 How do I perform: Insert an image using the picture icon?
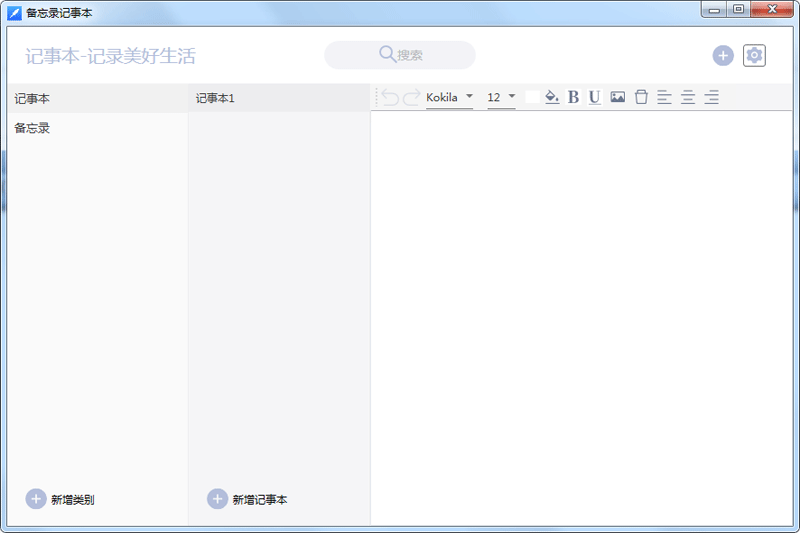click(618, 97)
